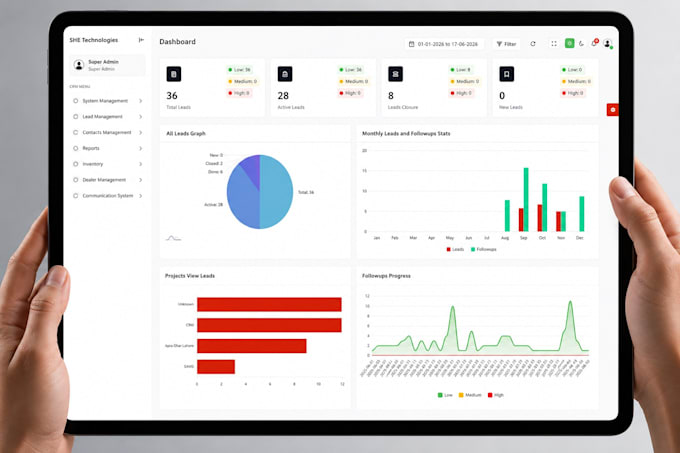The width and height of the screenshot is (680, 453).
Task: Click the Low: 8 badge in Leads Closure
Action: pyautogui.click(x=461, y=69)
